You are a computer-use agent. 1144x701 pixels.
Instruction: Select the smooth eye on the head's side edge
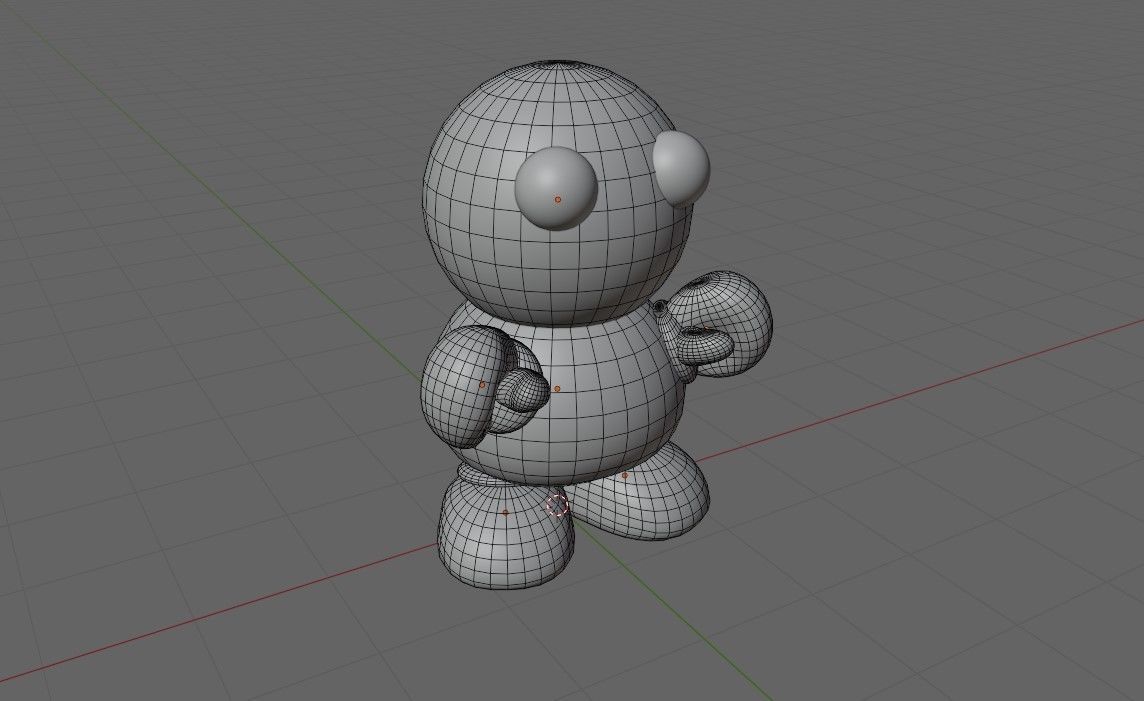pos(681,168)
